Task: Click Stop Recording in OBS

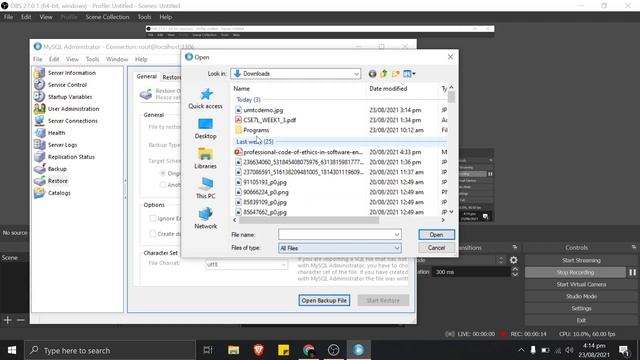Action: 575,272
